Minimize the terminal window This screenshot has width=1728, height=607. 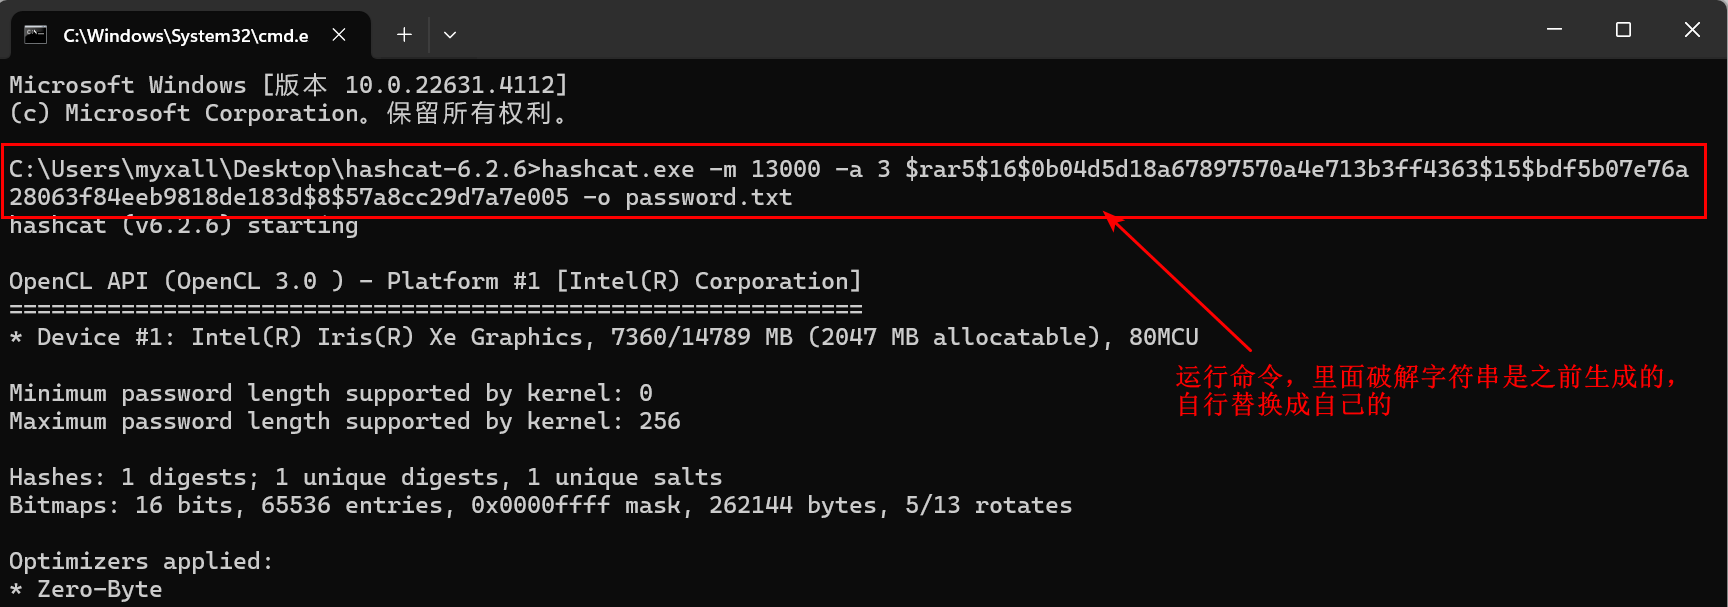tap(1554, 30)
